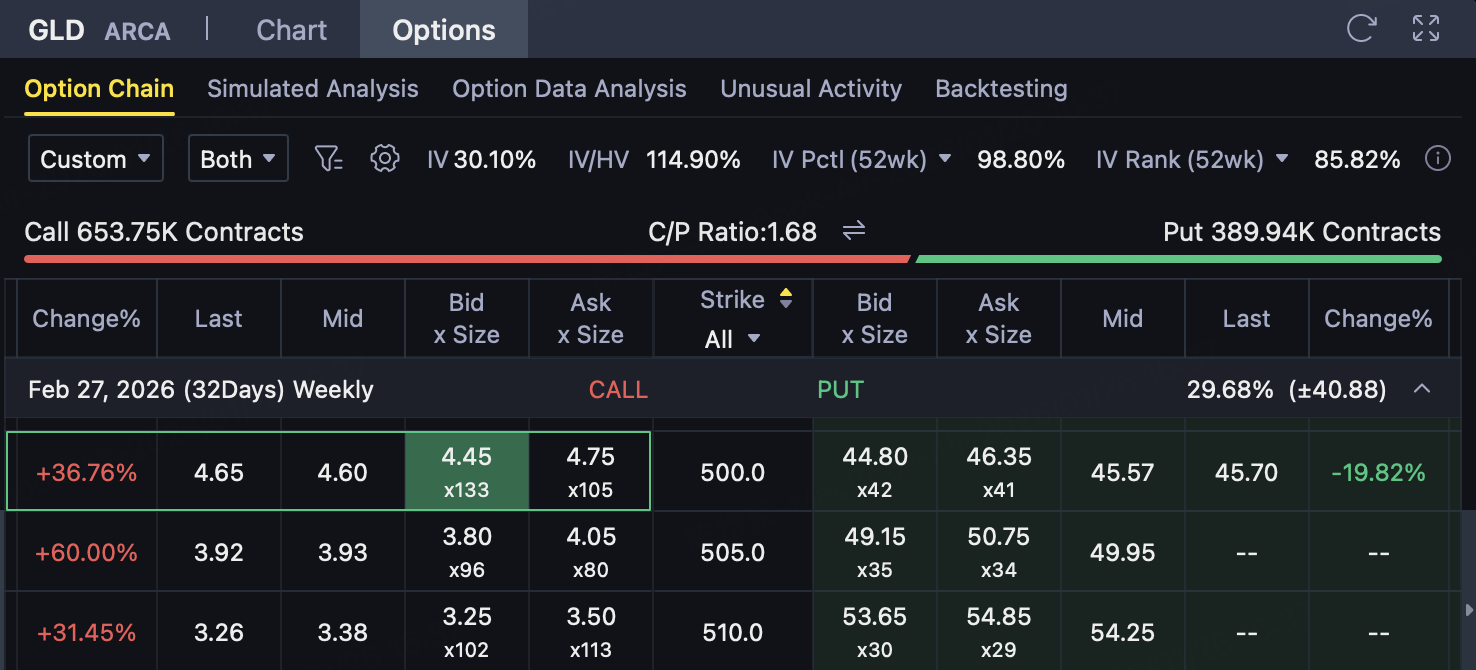This screenshot has width=1476, height=670.
Task: Switch to the Chart tab
Action: tap(291, 30)
